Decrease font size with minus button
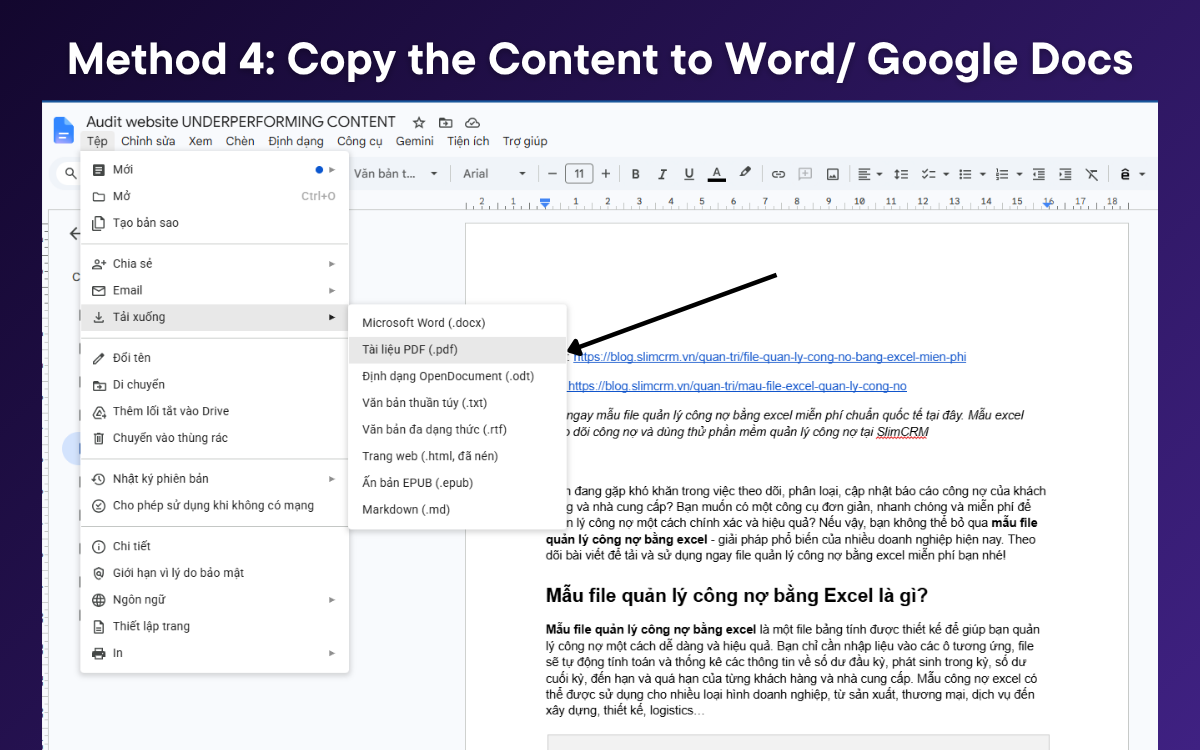 click(552, 174)
